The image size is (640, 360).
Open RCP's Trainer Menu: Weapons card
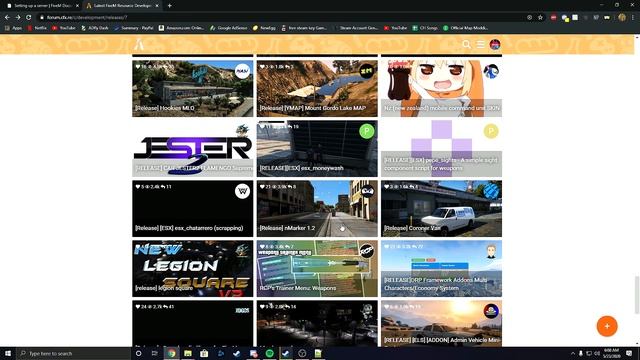coord(317,269)
